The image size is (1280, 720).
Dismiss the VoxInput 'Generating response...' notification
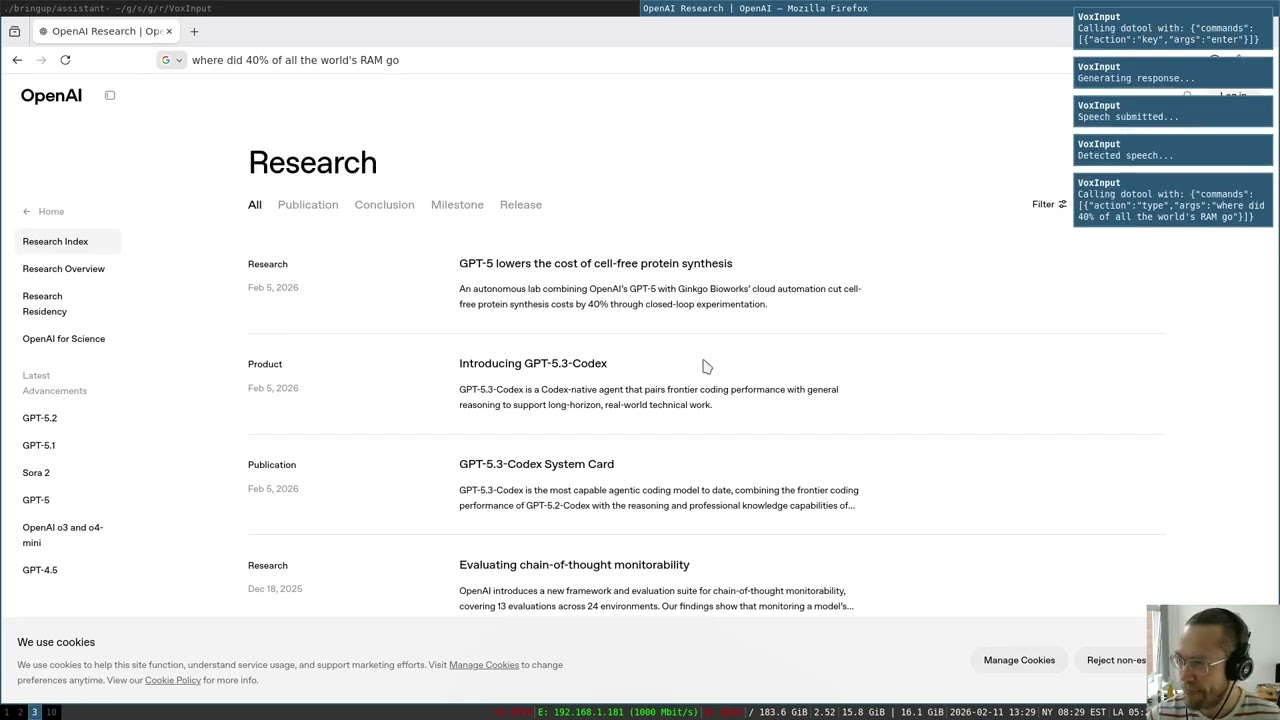[1173, 72]
